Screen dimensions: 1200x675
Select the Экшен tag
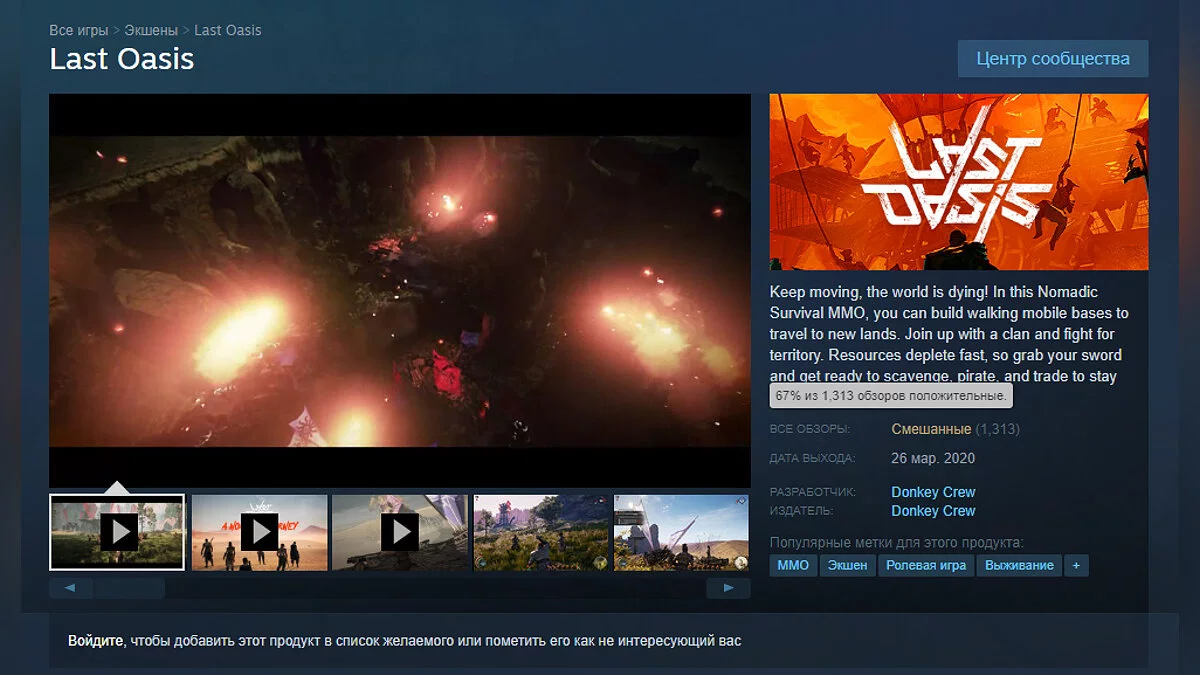point(847,565)
